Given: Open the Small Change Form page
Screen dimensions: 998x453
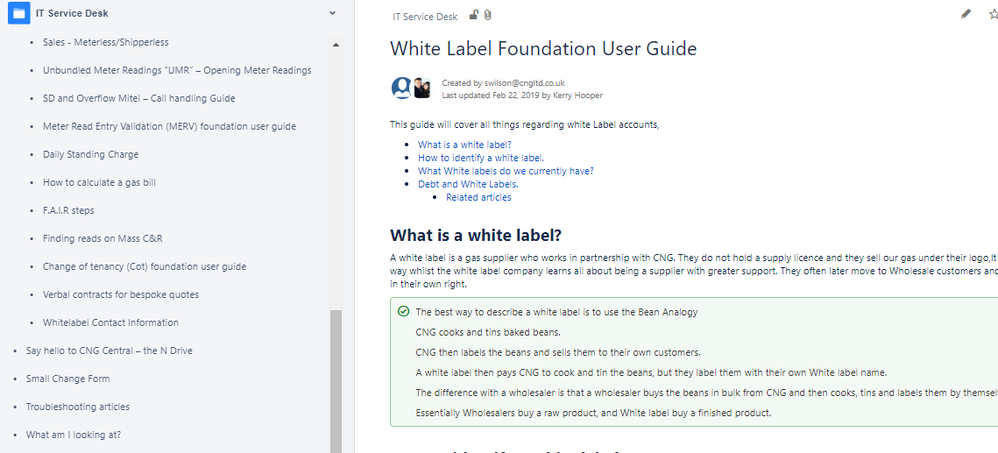Looking at the screenshot, I should [x=67, y=379].
